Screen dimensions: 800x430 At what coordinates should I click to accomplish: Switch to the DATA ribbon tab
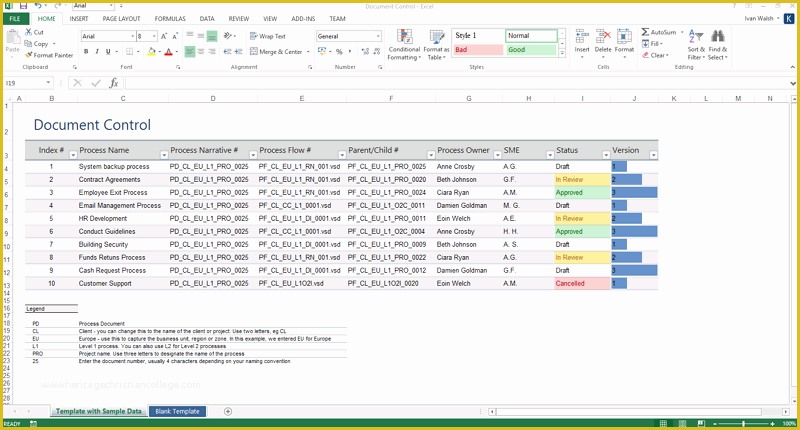click(207, 18)
